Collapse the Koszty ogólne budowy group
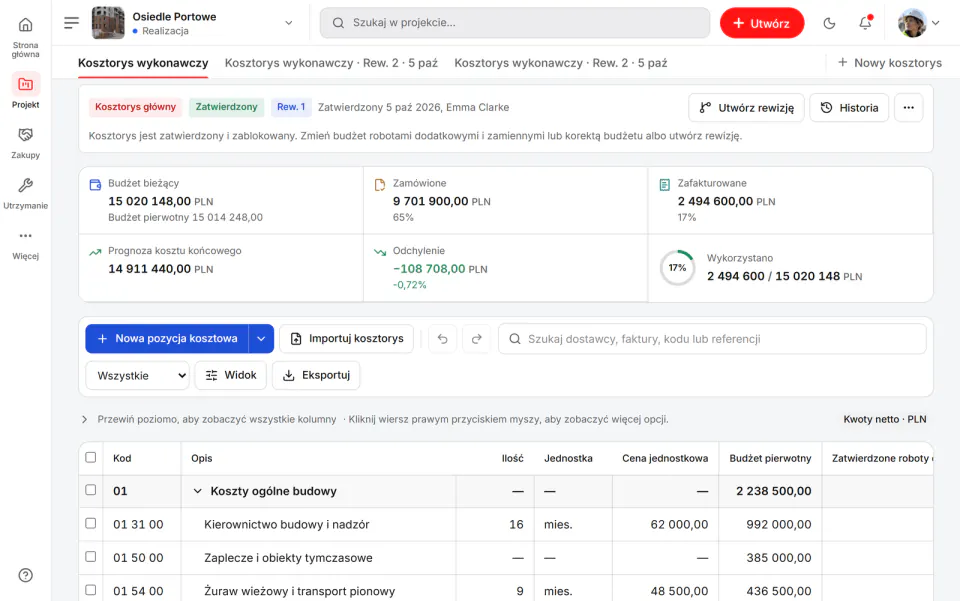960x601 pixels. point(197,491)
